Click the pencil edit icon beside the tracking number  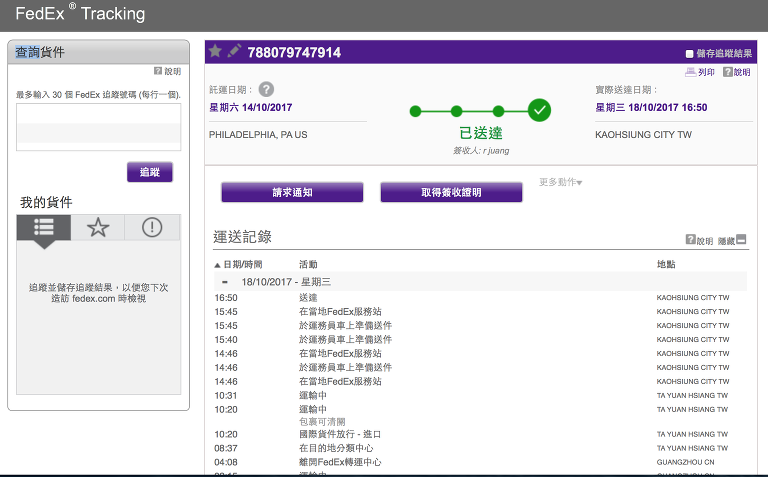click(234, 52)
